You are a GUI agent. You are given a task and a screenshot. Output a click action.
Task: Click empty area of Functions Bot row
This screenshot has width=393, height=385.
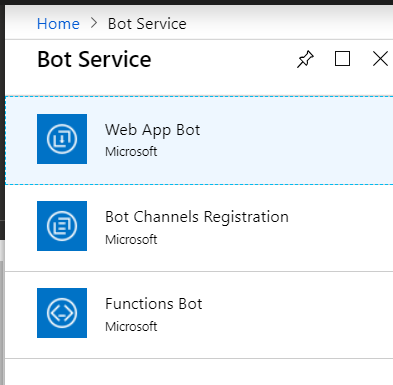point(297,315)
